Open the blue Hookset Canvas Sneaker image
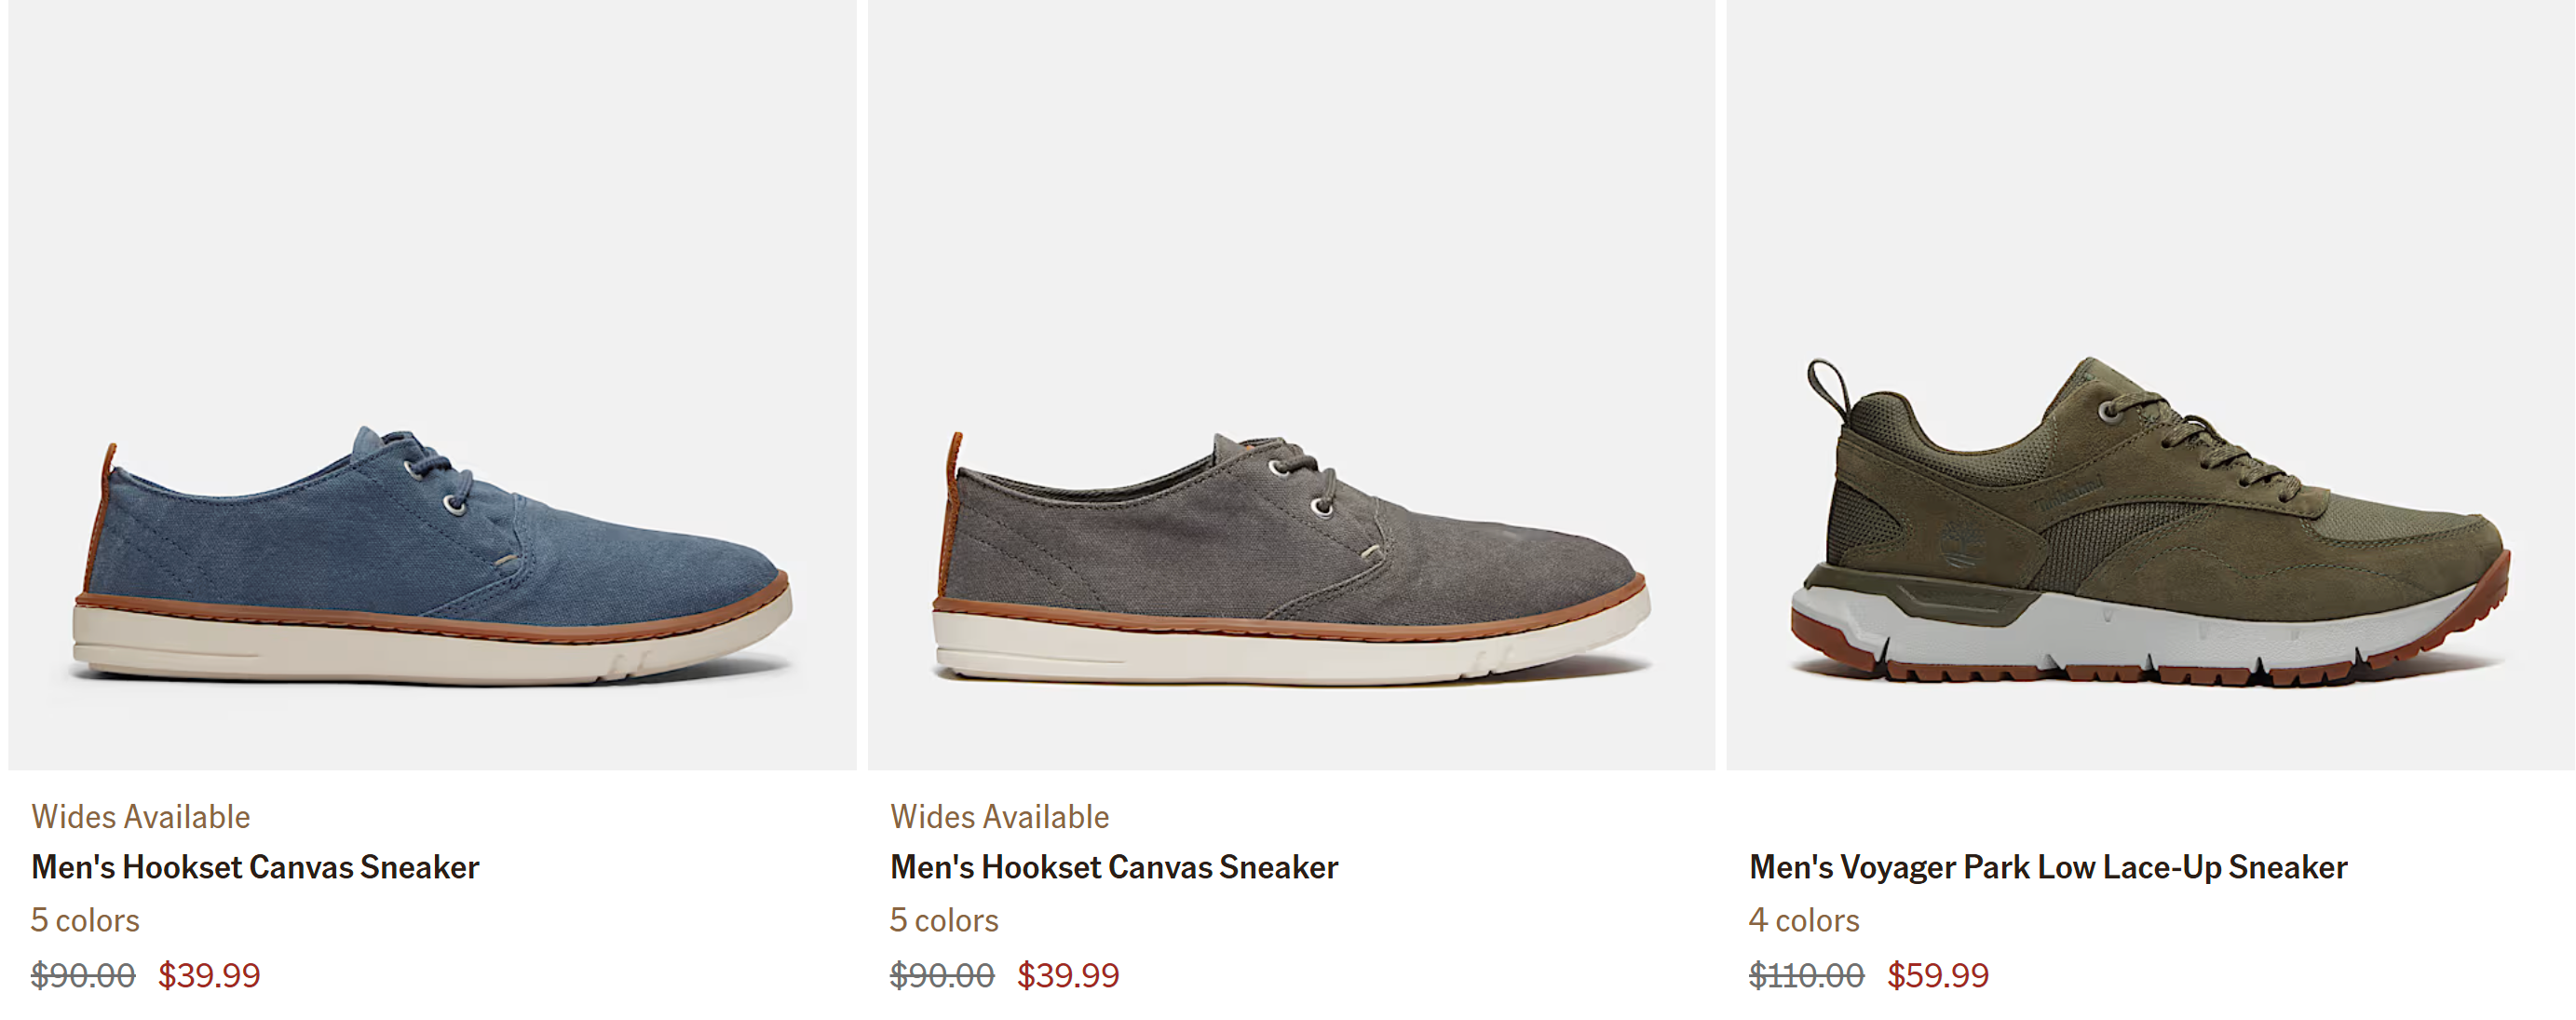The width and height of the screenshot is (2576, 1020). 432,385
